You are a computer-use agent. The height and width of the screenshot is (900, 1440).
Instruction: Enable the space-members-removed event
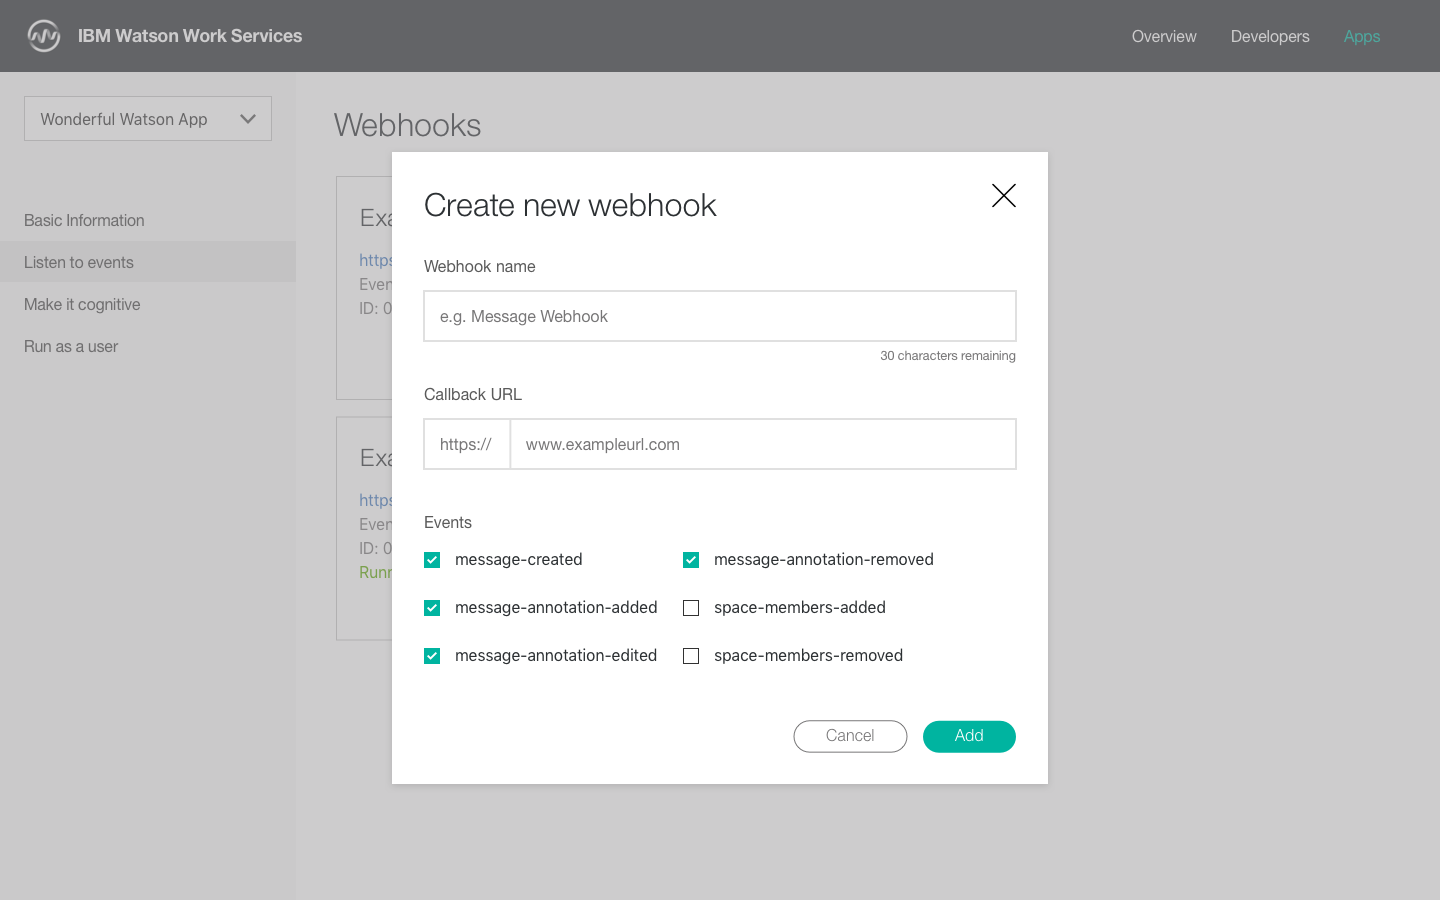click(x=691, y=656)
